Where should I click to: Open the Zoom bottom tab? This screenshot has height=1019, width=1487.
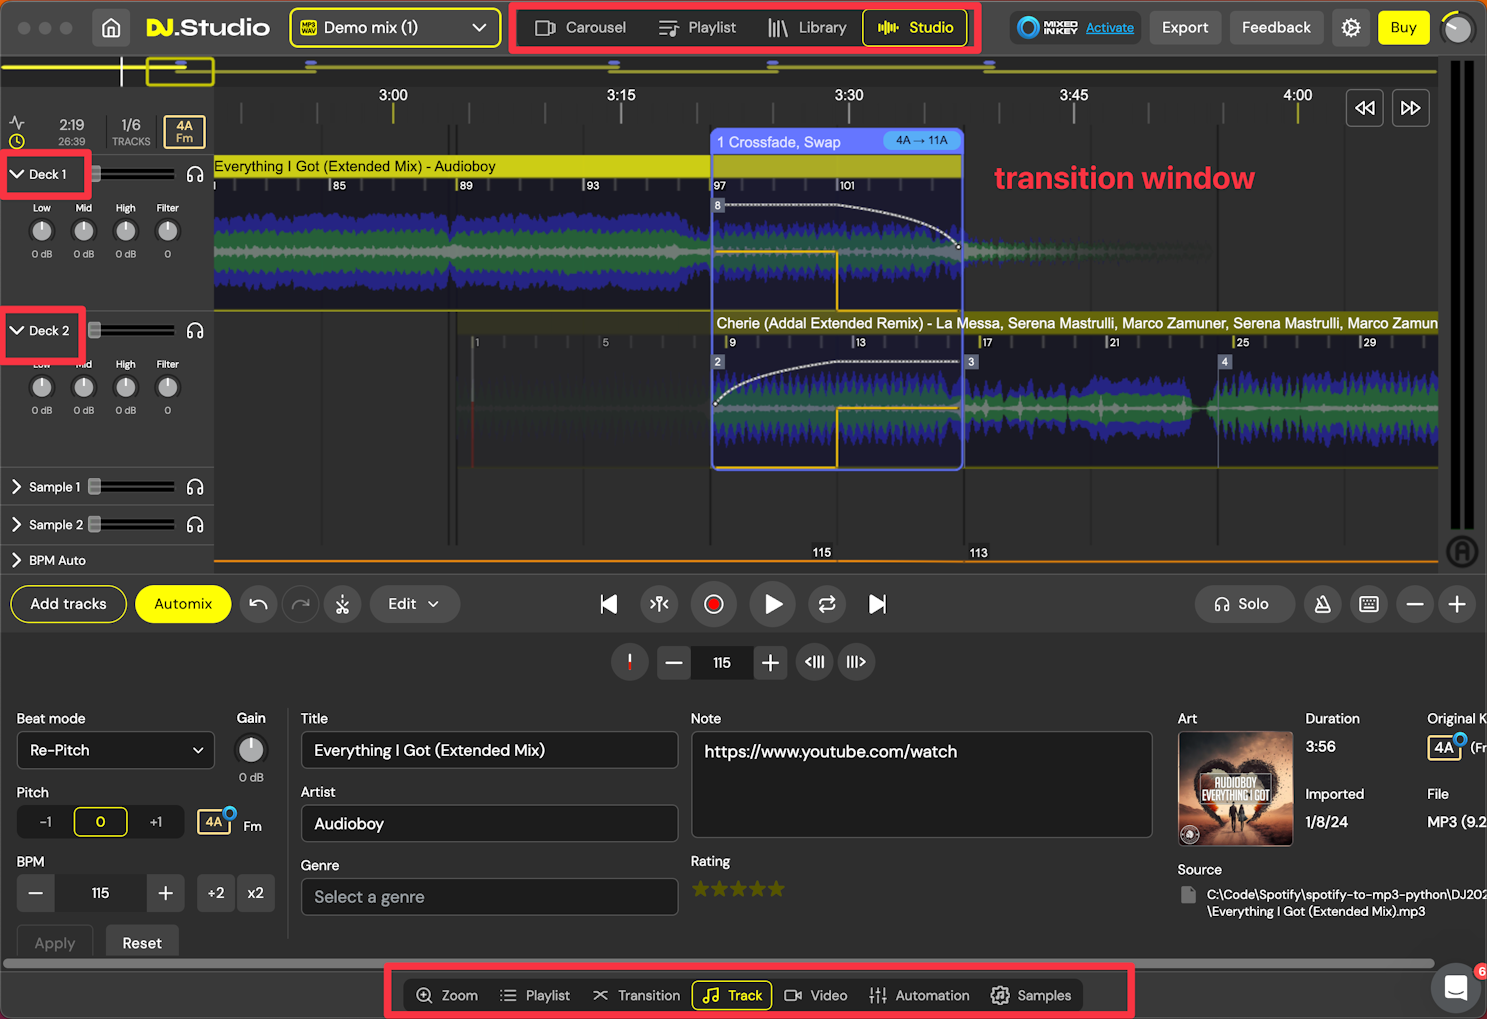pyautogui.click(x=447, y=995)
